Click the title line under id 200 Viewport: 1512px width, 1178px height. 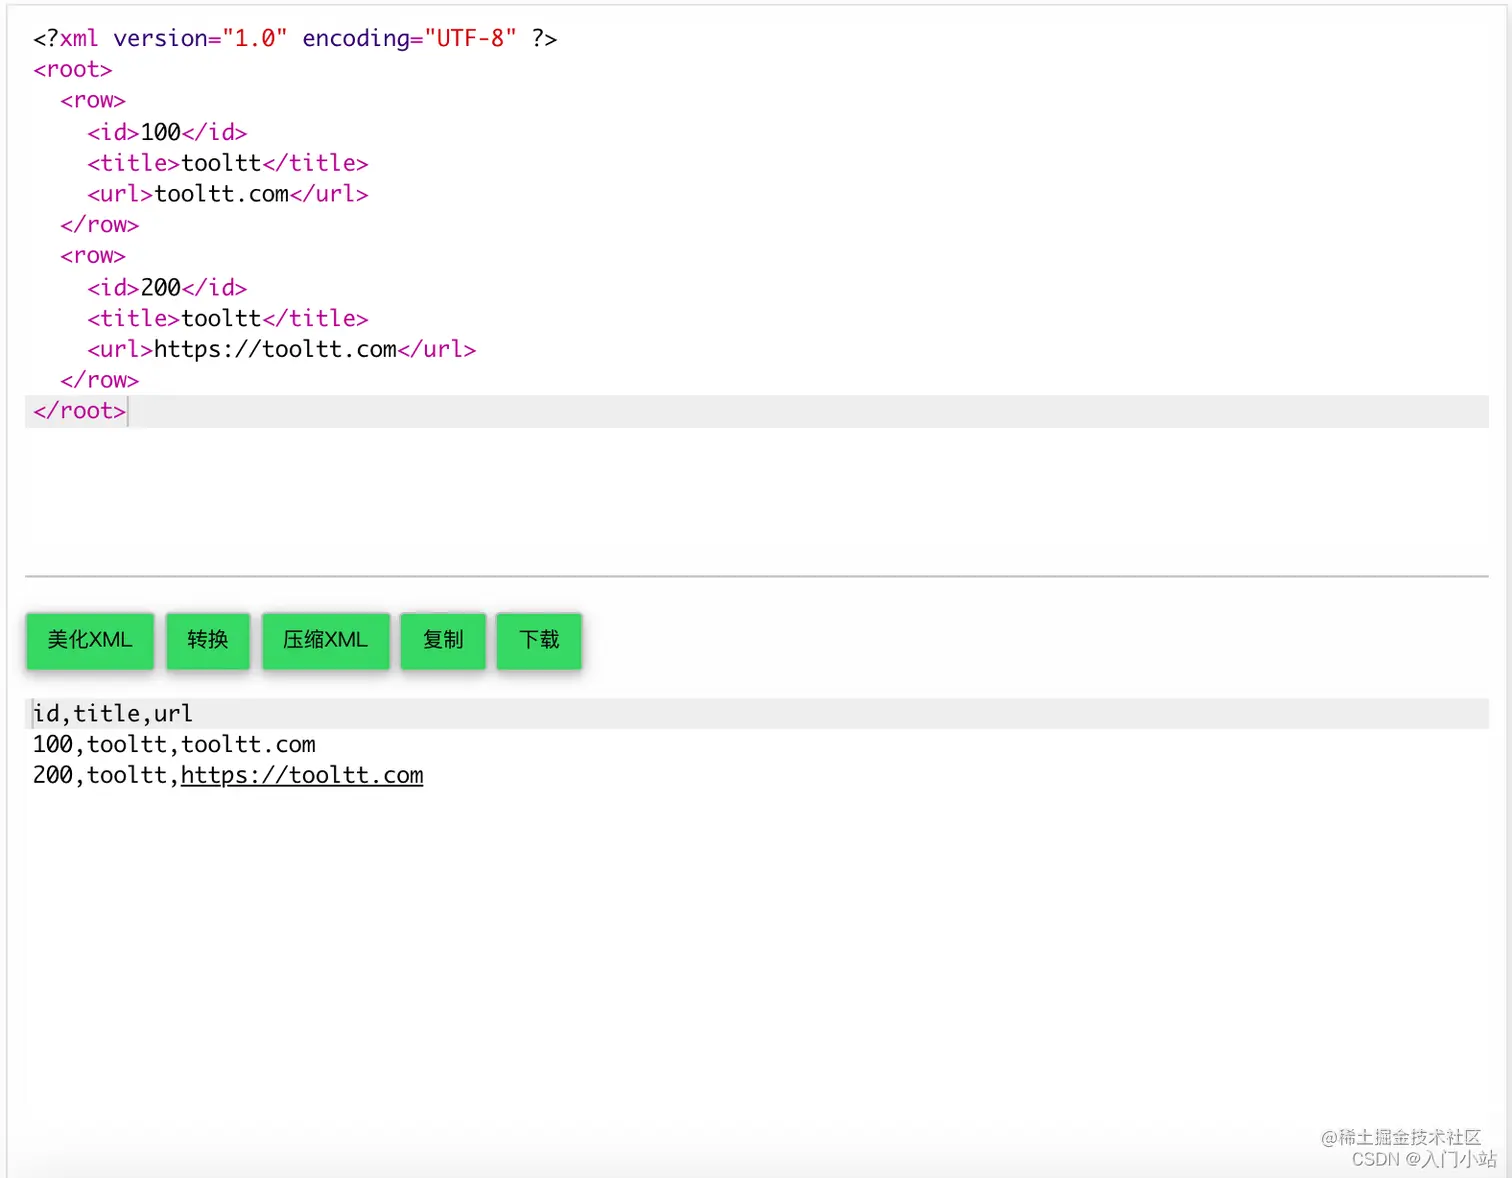click(x=228, y=318)
